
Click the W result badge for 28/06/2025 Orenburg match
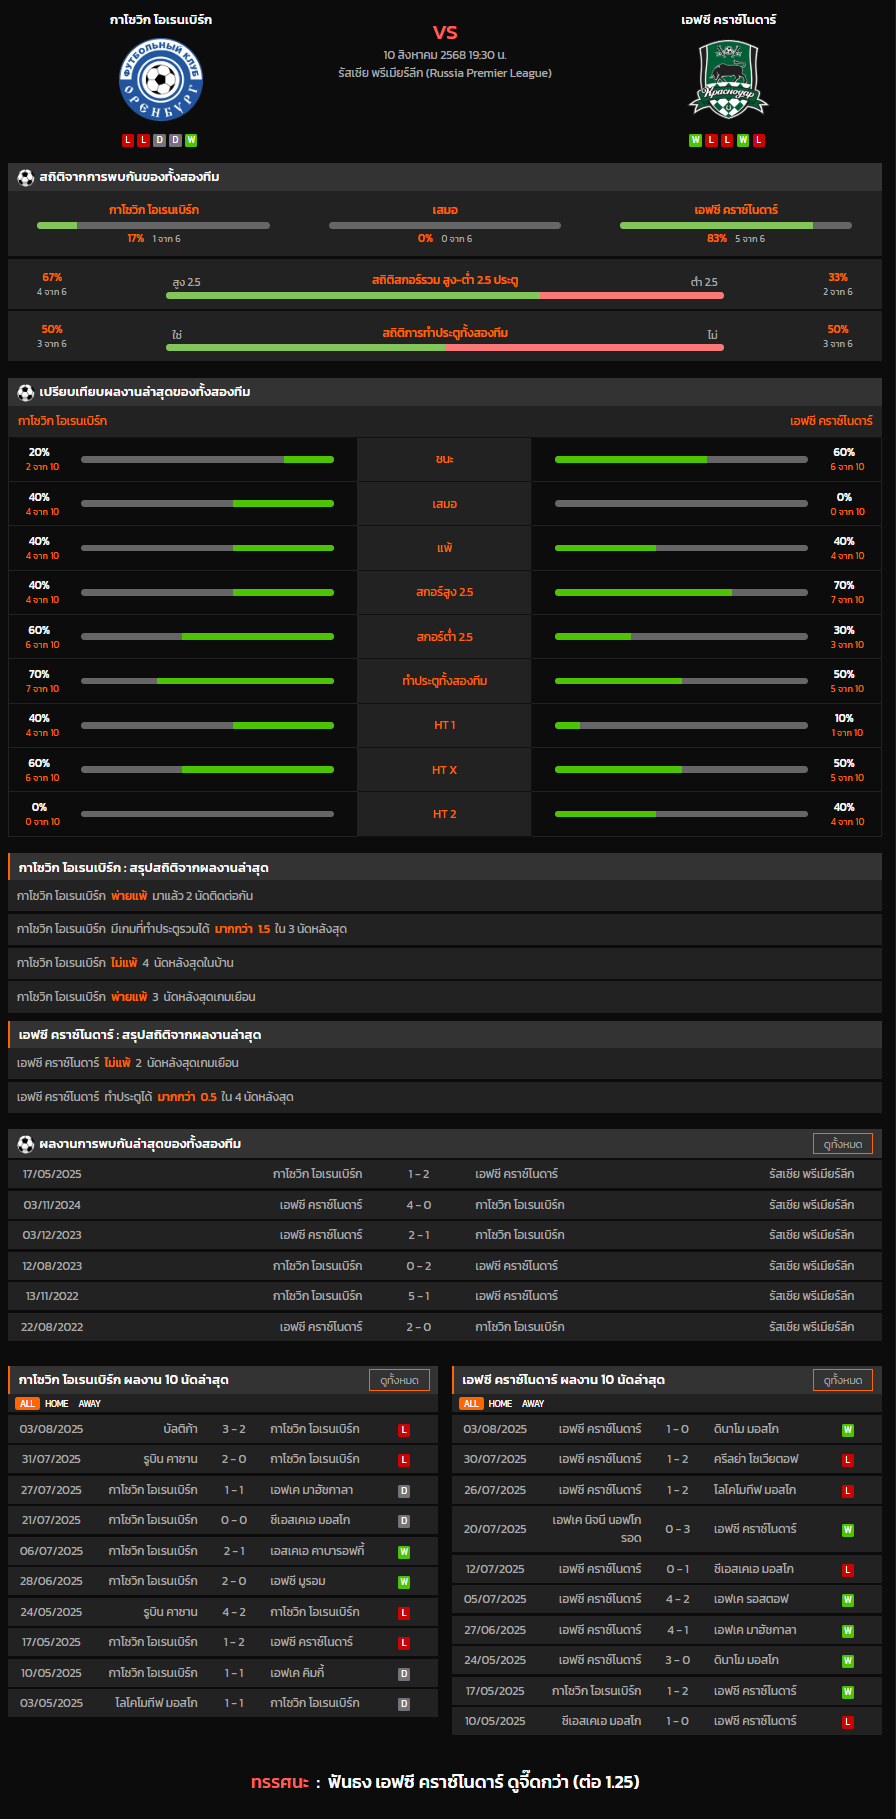[404, 1582]
